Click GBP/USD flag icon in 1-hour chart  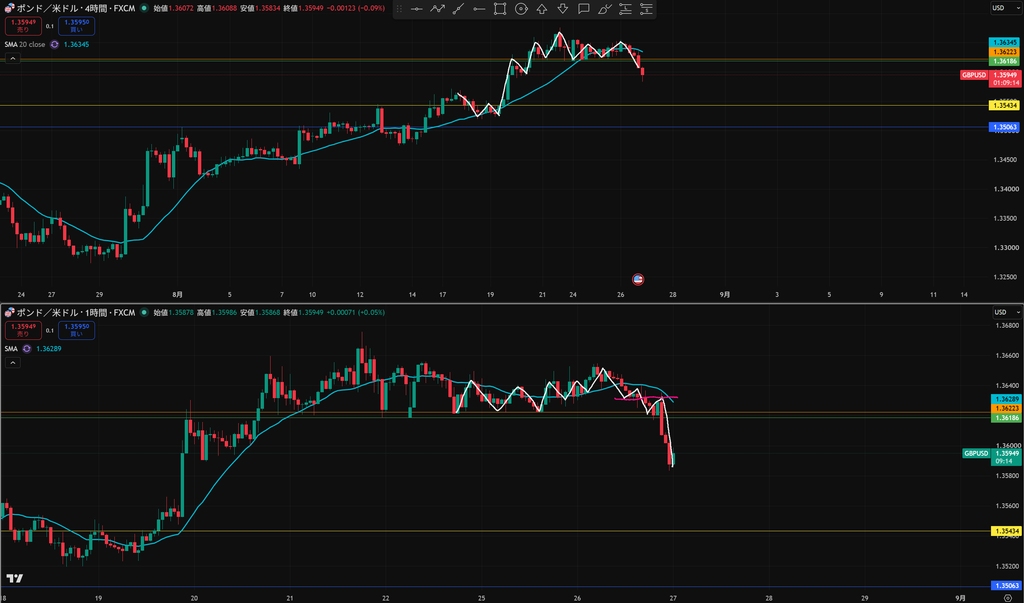pyautogui.click(x=9, y=312)
